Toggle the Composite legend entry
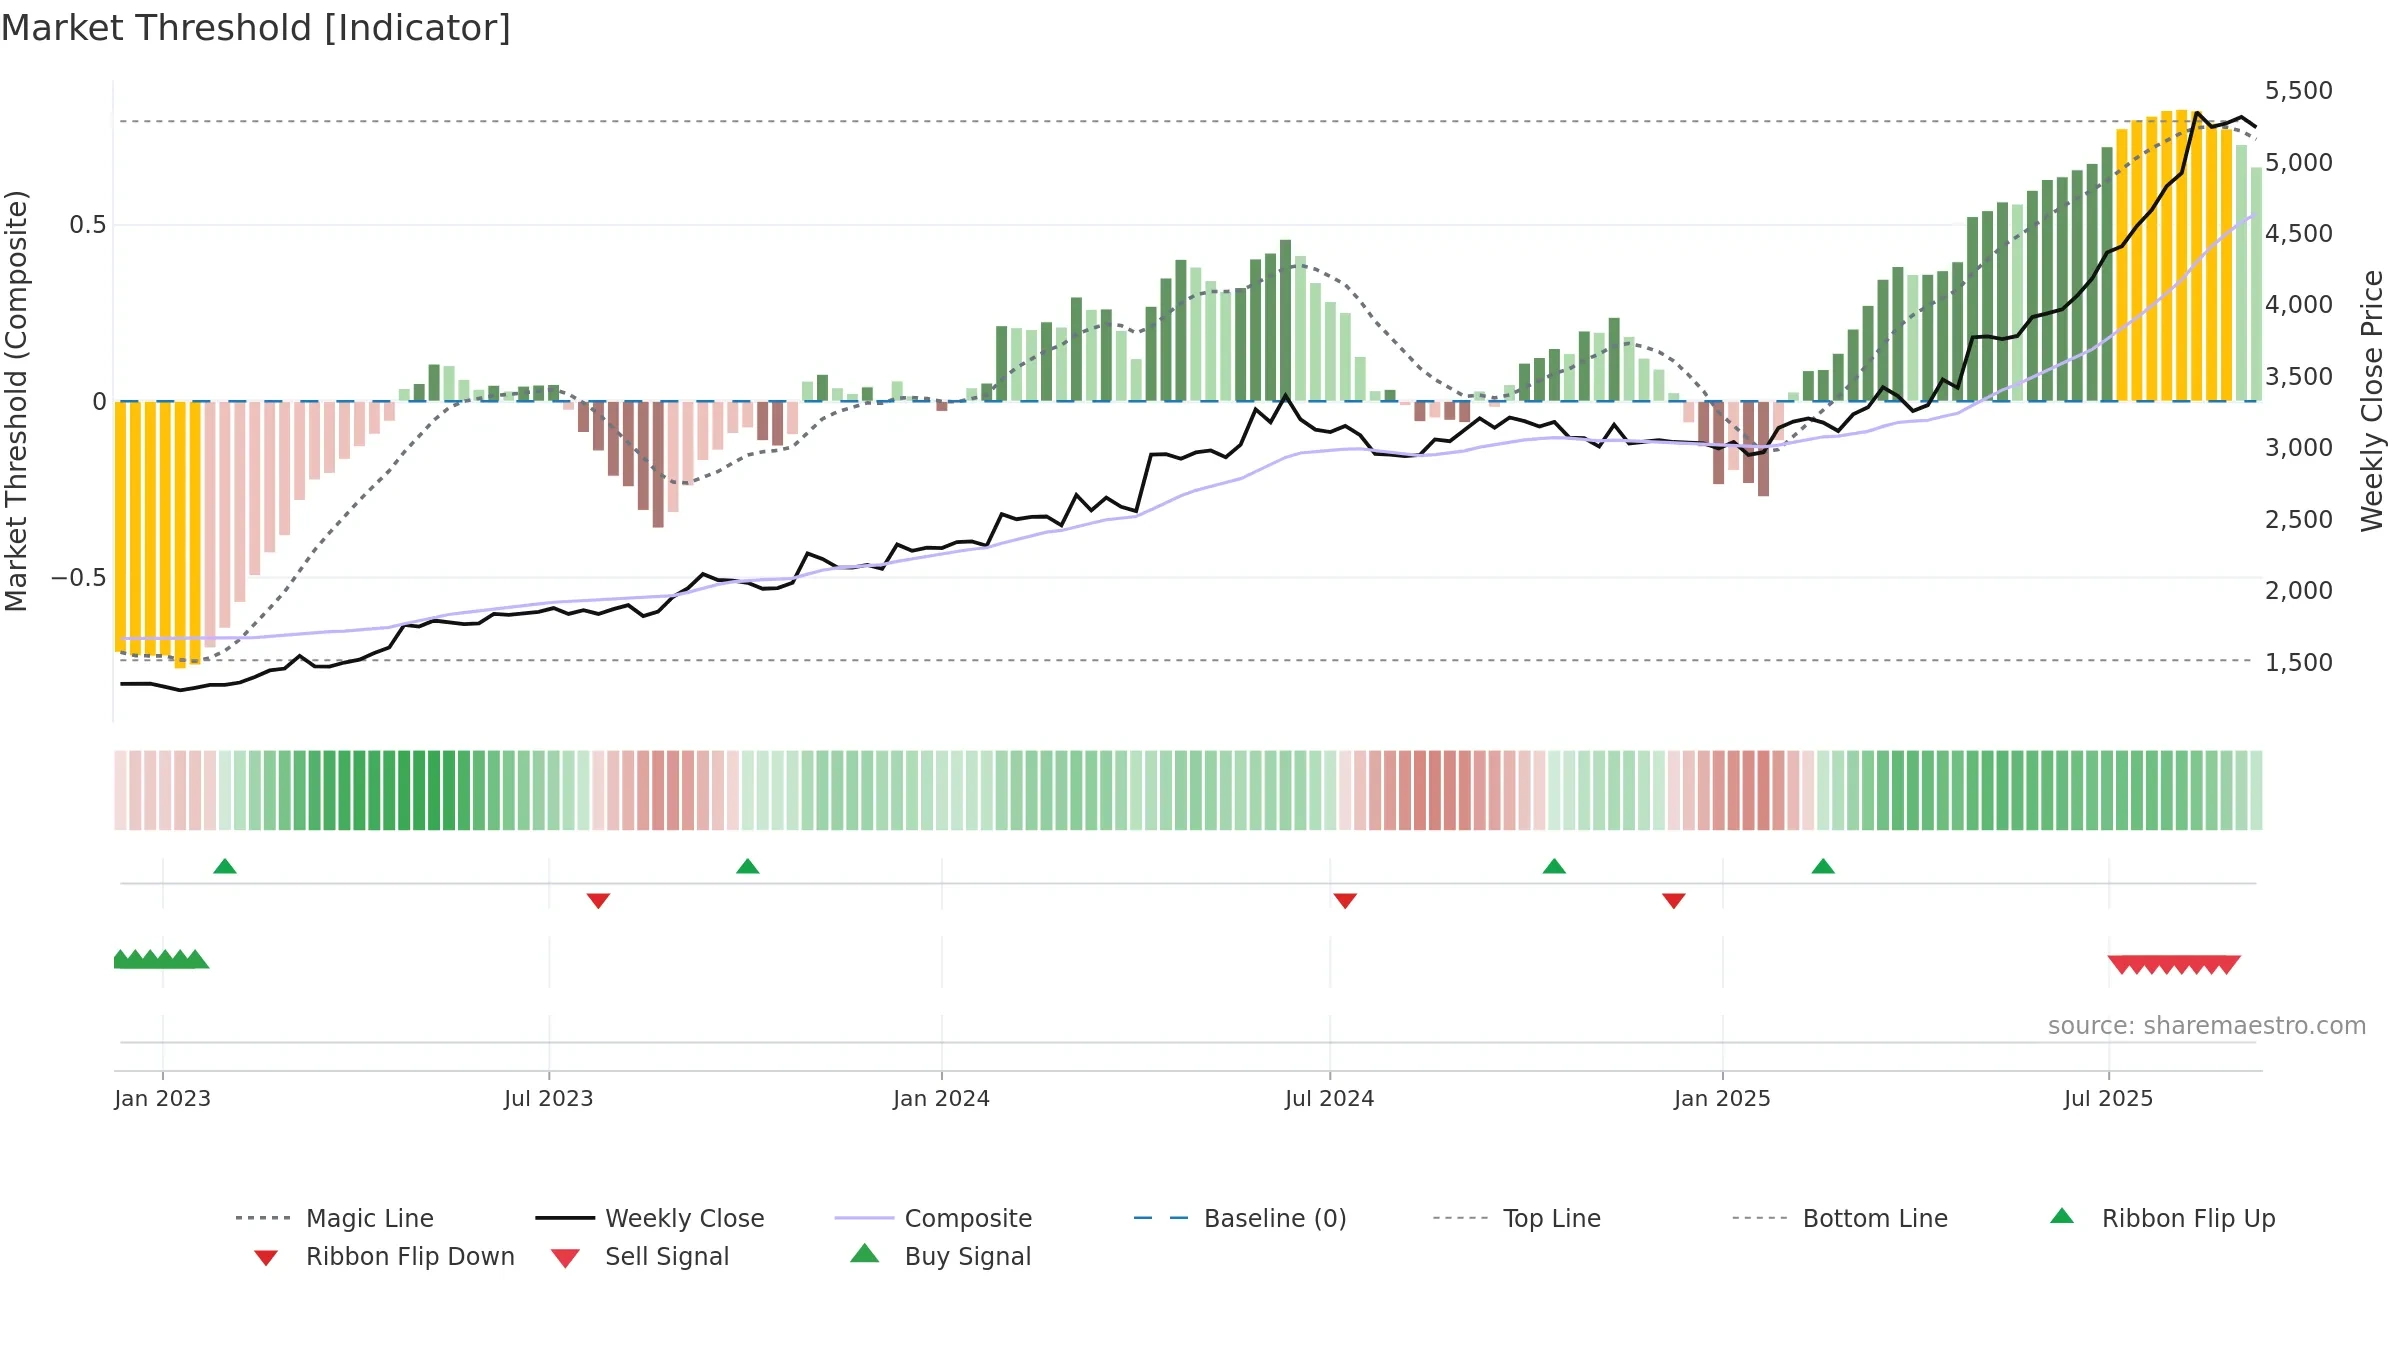The image size is (2400, 1350). pyautogui.click(x=933, y=1218)
